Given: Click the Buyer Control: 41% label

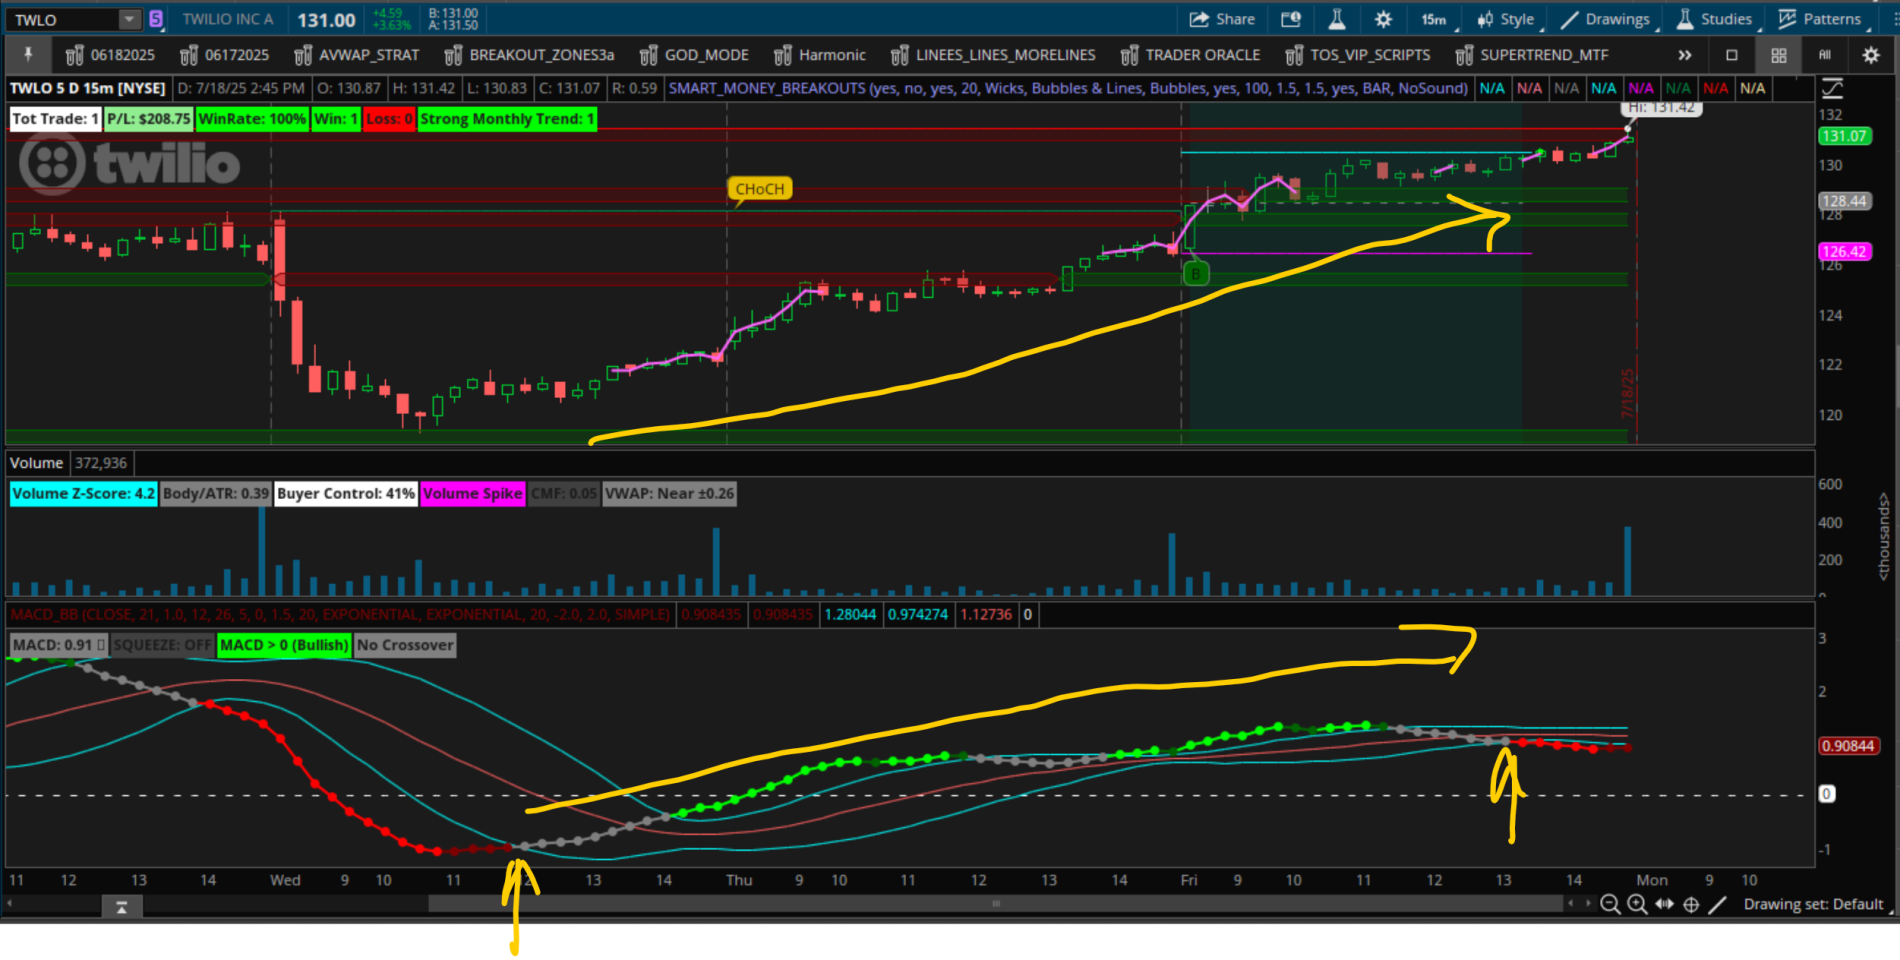Looking at the screenshot, I should click(x=346, y=493).
